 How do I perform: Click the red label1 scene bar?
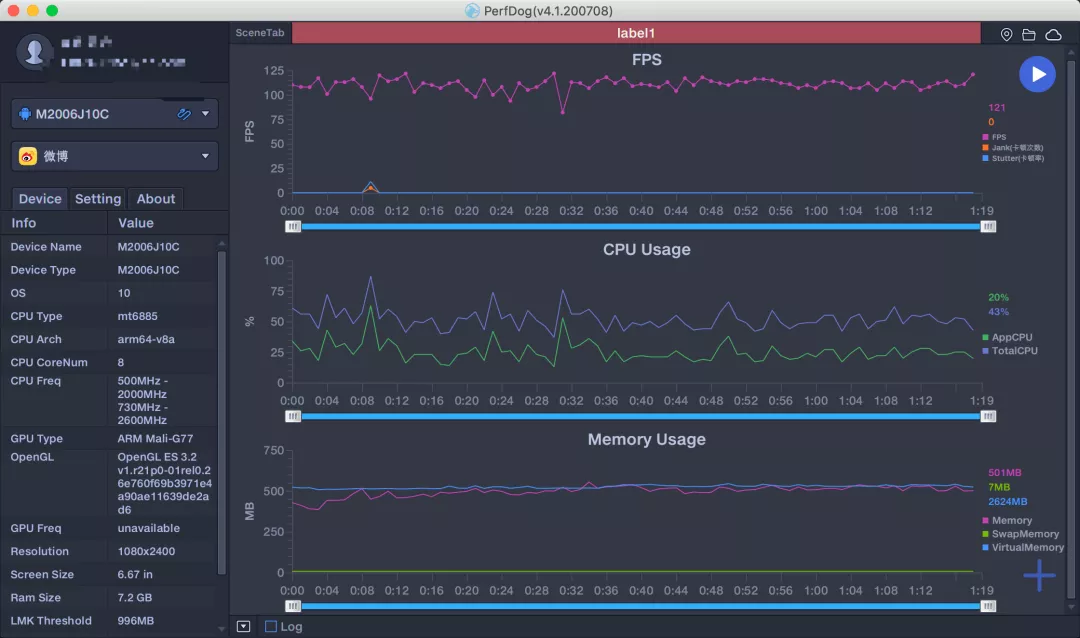[636, 33]
